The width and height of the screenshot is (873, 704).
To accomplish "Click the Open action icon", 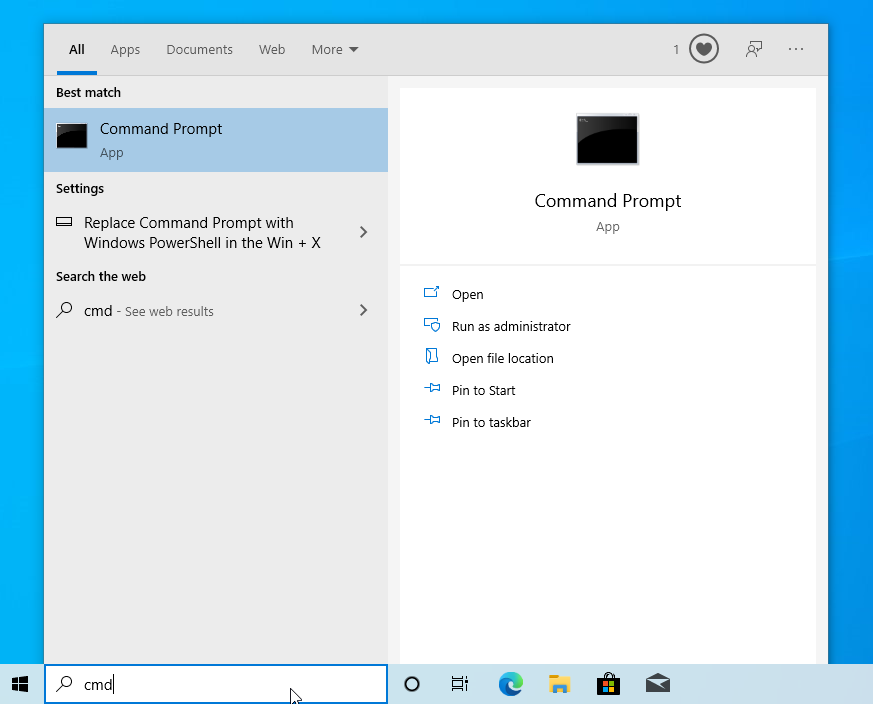I will point(431,293).
